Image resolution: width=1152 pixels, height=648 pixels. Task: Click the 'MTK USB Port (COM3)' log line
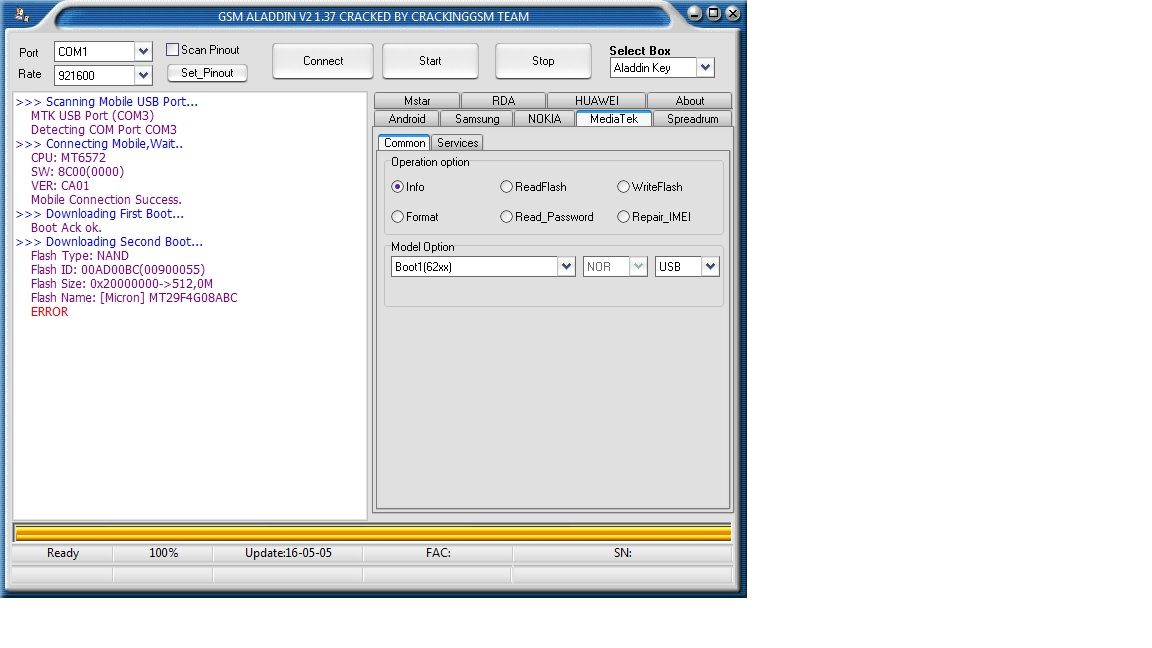tap(92, 115)
